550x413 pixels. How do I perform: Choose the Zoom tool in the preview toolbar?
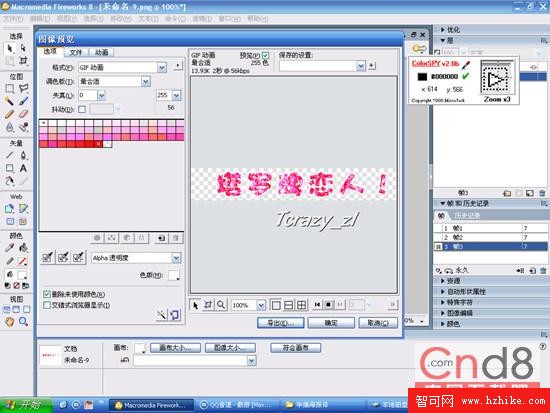point(221,305)
